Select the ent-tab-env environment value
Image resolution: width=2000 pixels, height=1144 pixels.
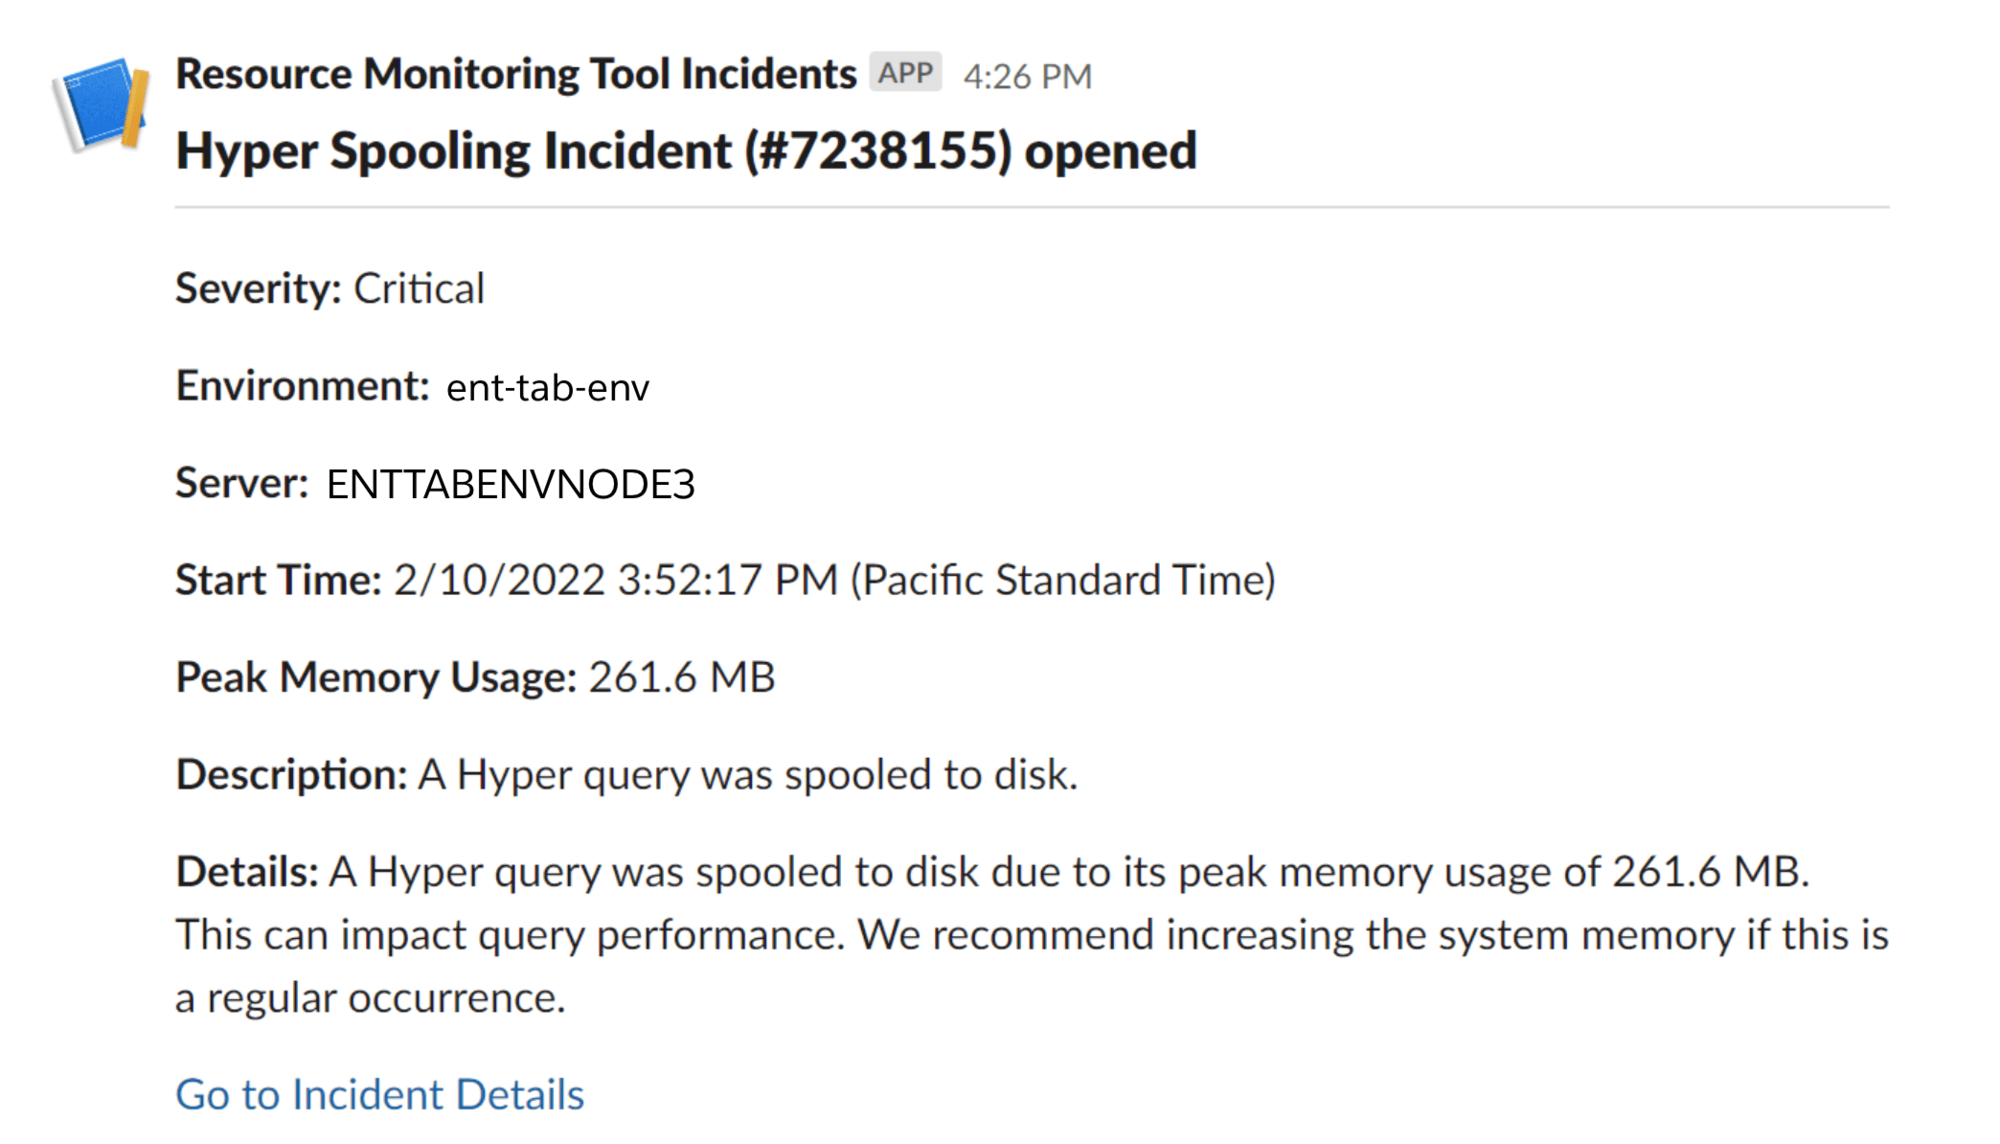coord(548,388)
